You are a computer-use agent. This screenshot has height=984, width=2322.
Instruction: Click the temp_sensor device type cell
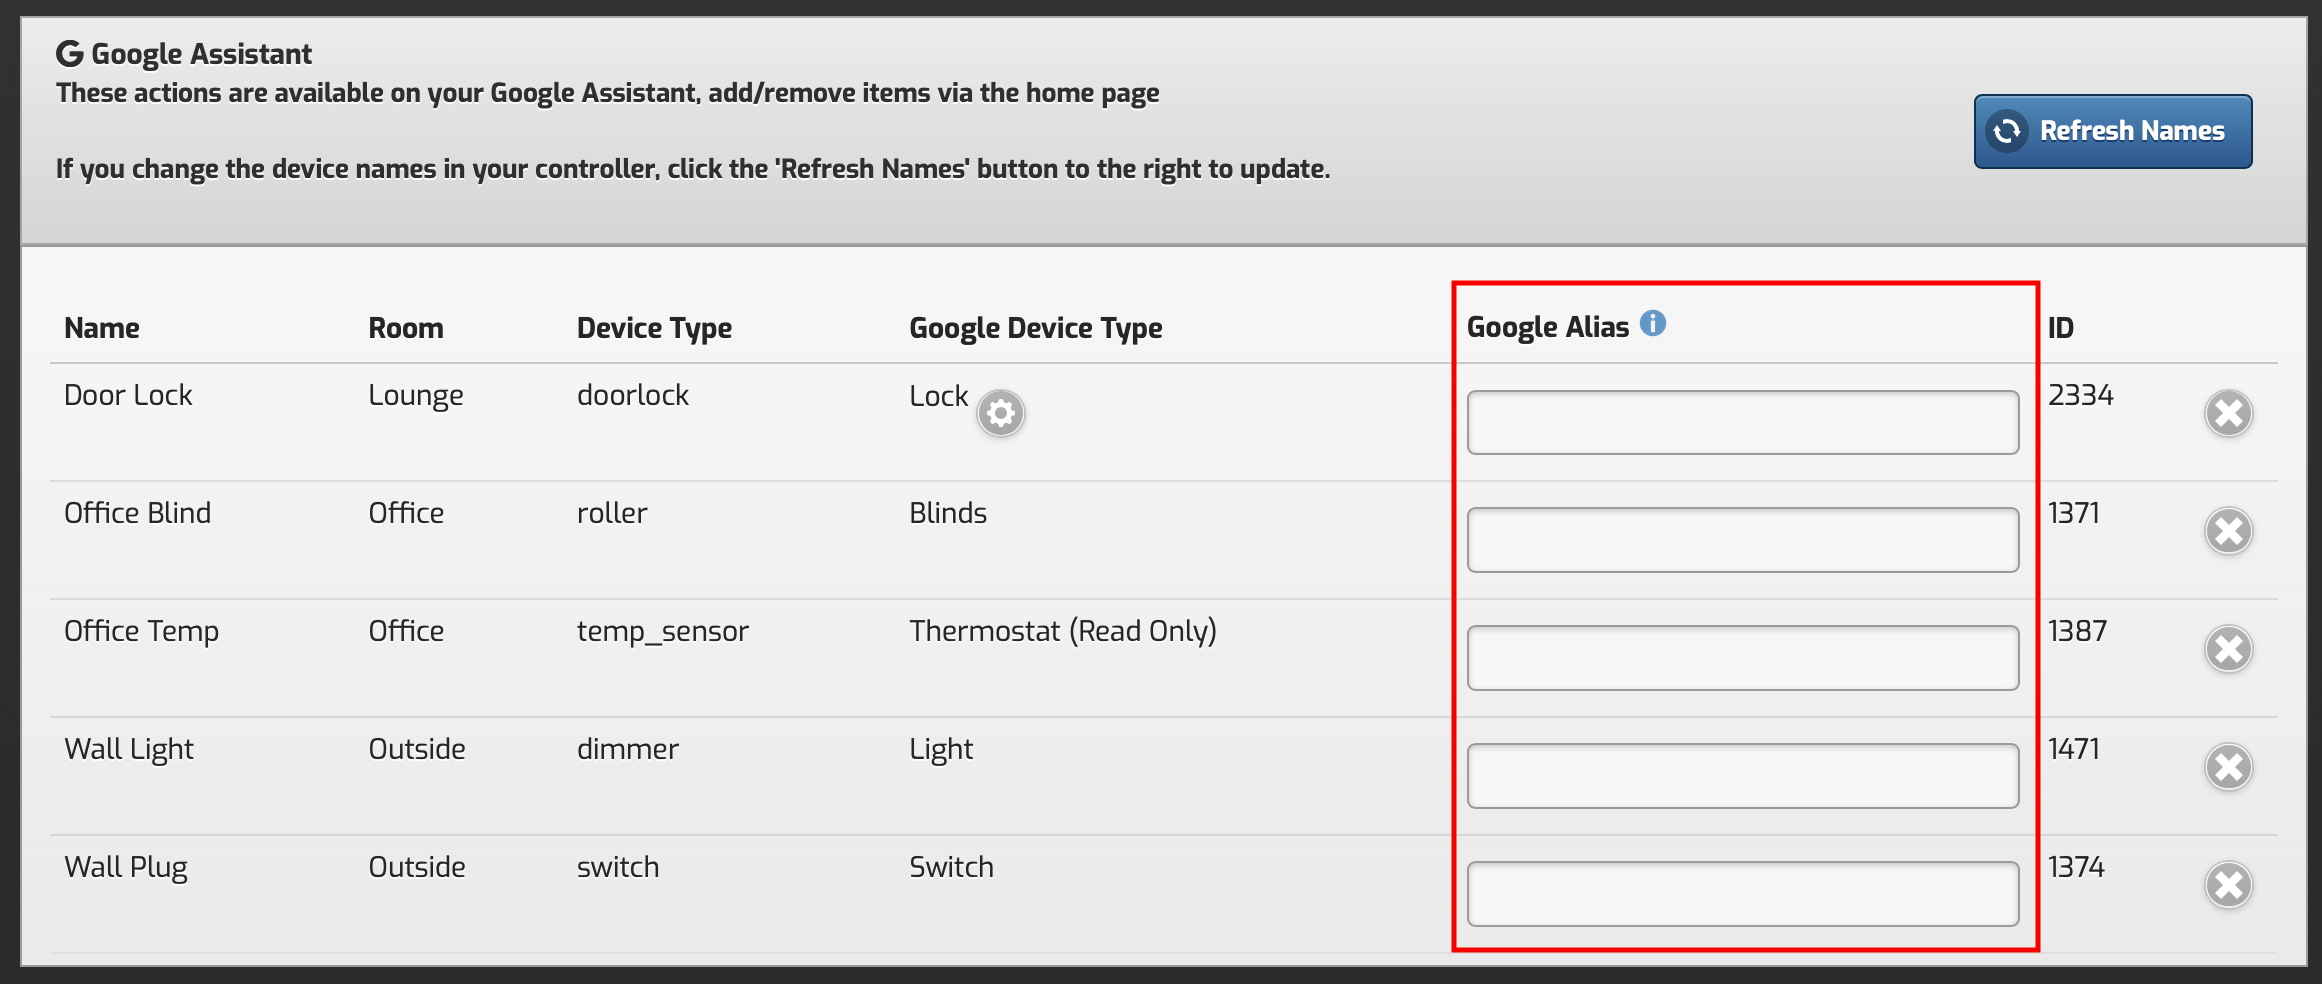pyautogui.click(x=663, y=632)
